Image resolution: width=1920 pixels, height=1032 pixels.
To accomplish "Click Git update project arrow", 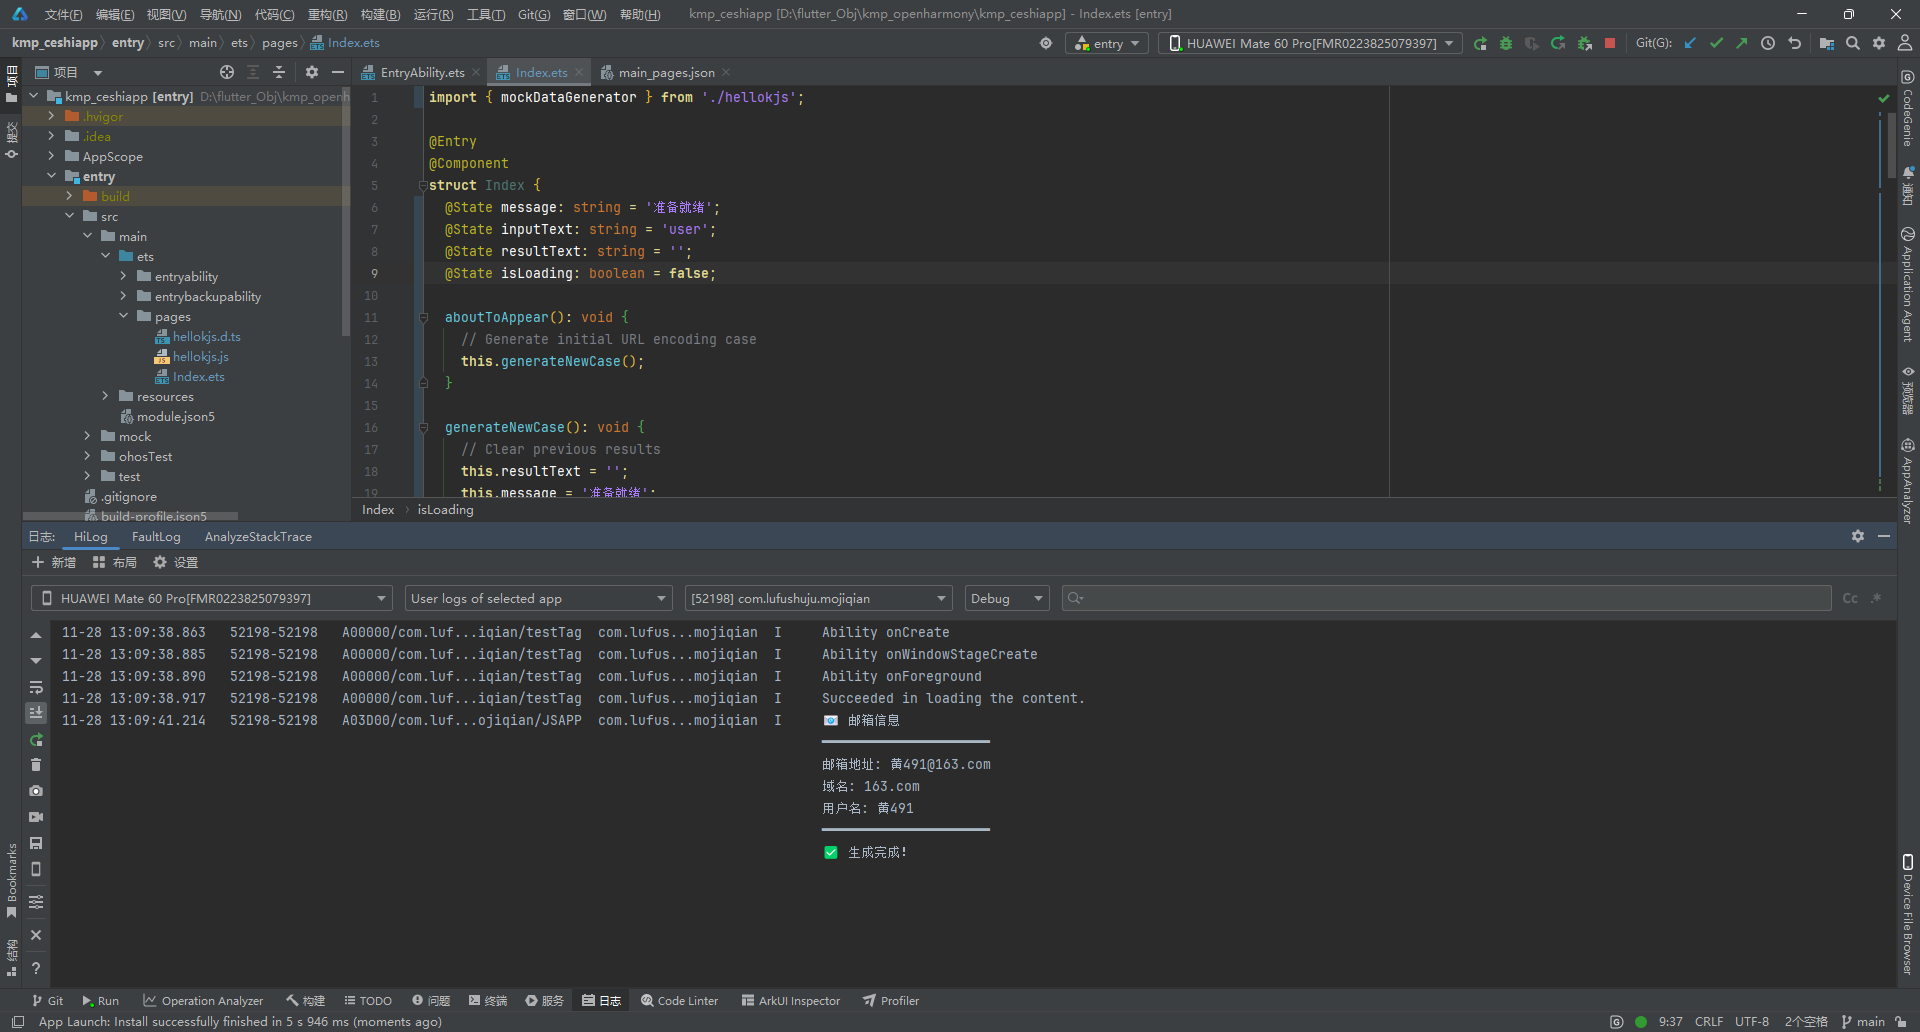I will click(1690, 43).
